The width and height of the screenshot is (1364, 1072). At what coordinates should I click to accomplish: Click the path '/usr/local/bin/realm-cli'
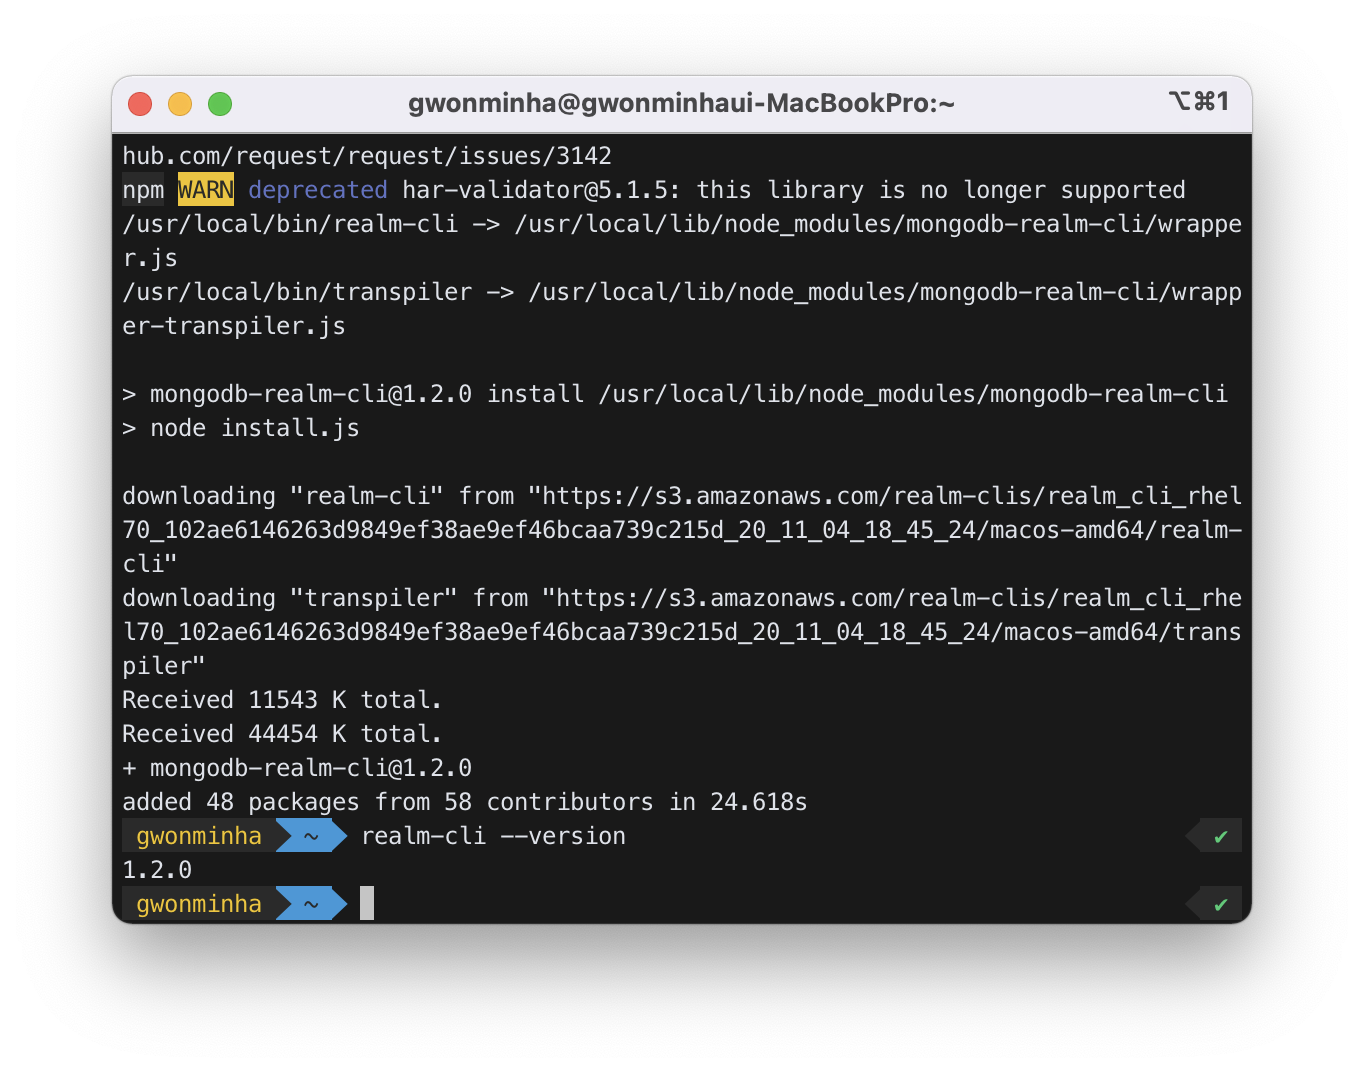tap(290, 224)
